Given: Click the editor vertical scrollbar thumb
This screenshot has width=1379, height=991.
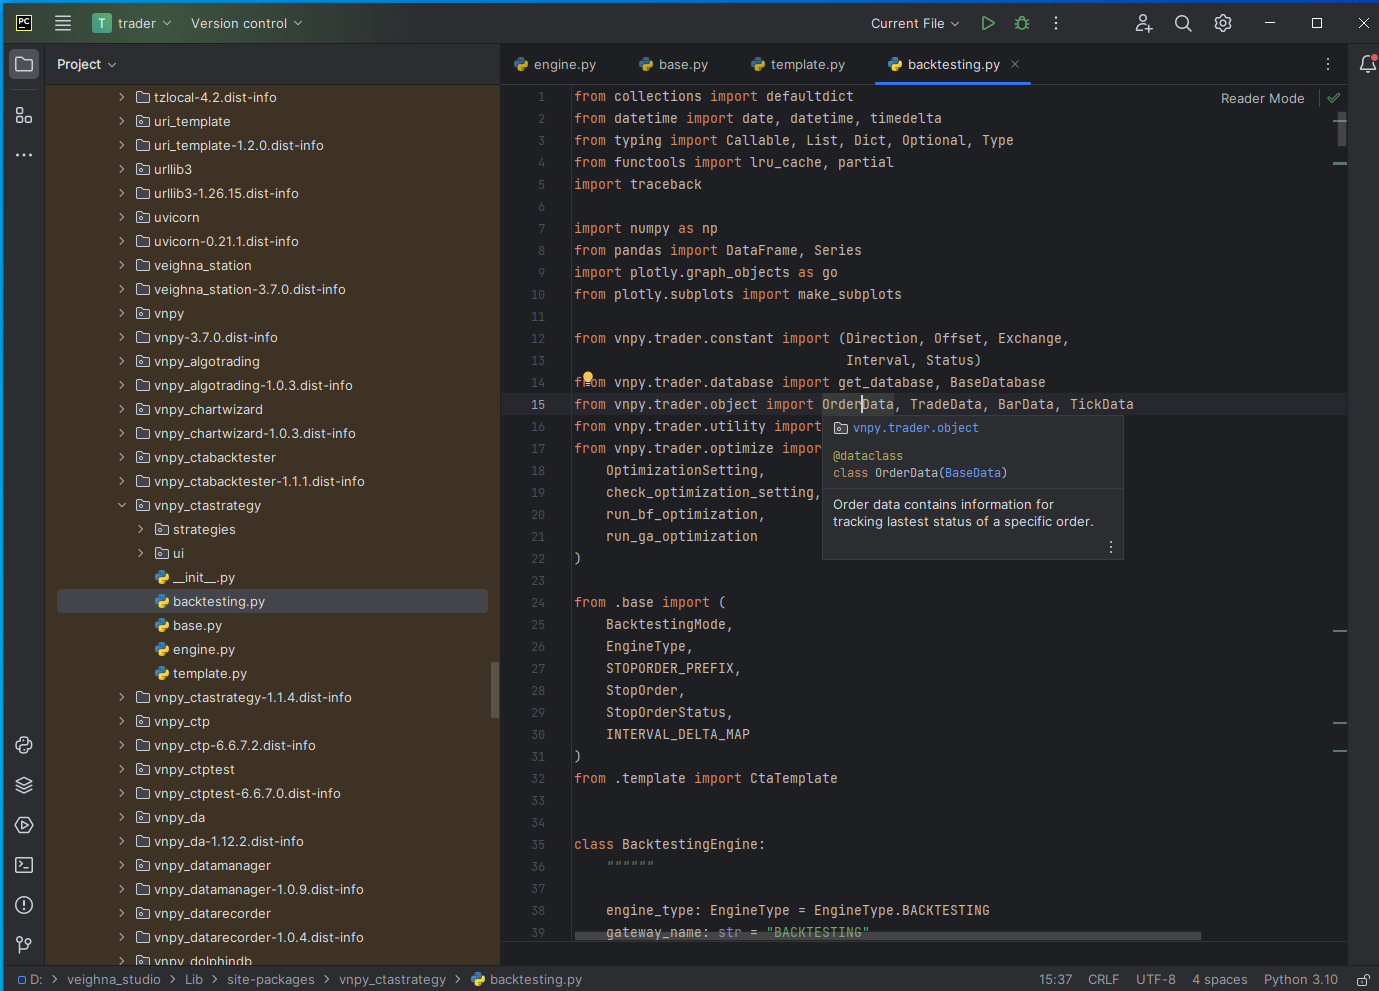Looking at the screenshot, I should pyautogui.click(x=1341, y=130).
